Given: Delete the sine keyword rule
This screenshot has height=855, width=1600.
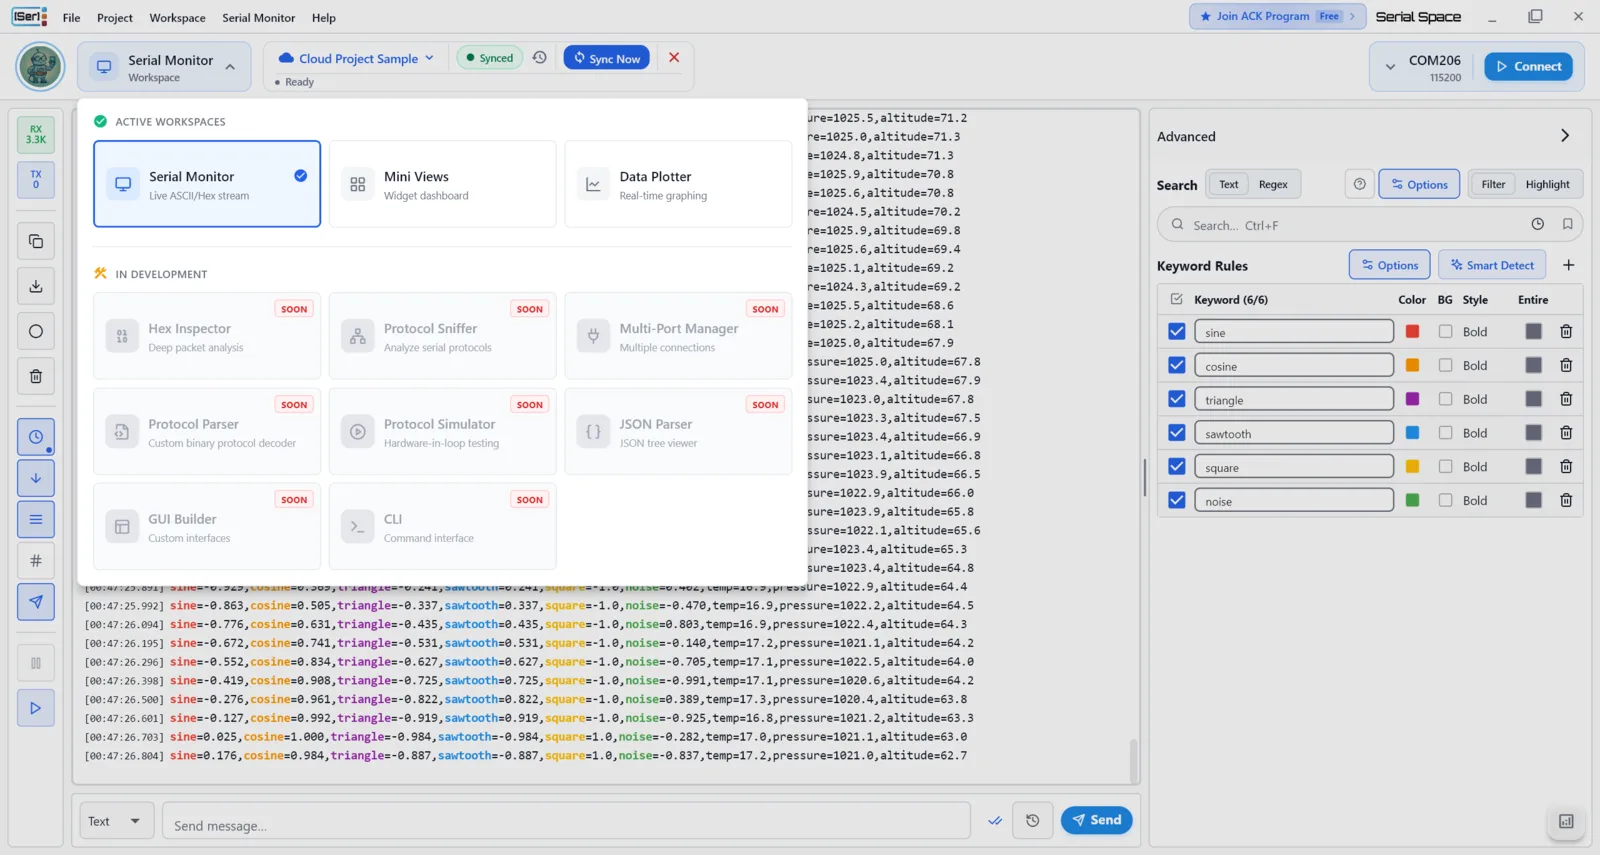Looking at the screenshot, I should [x=1566, y=332].
